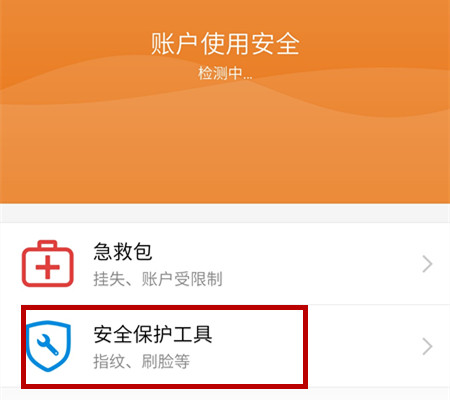The width and height of the screenshot is (450, 400).
Task: Tap the red first aid kit icon
Action: tap(48, 263)
